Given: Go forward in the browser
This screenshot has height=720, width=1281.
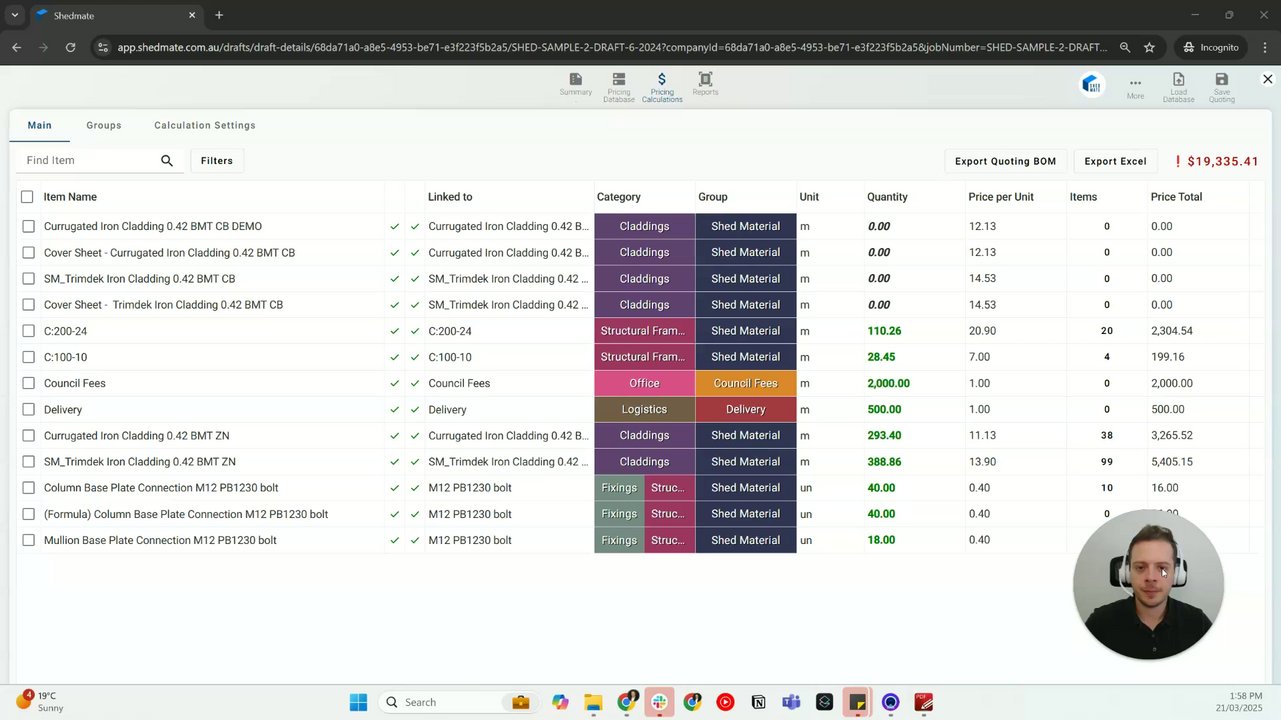Looking at the screenshot, I should pyautogui.click(x=43, y=47).
